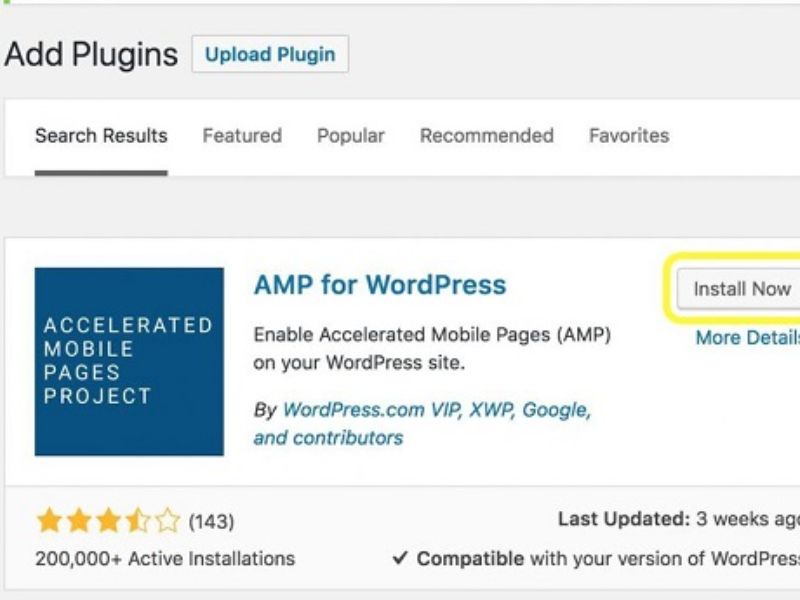Open the Google author link
800x600 pixels.
point(555,410)
